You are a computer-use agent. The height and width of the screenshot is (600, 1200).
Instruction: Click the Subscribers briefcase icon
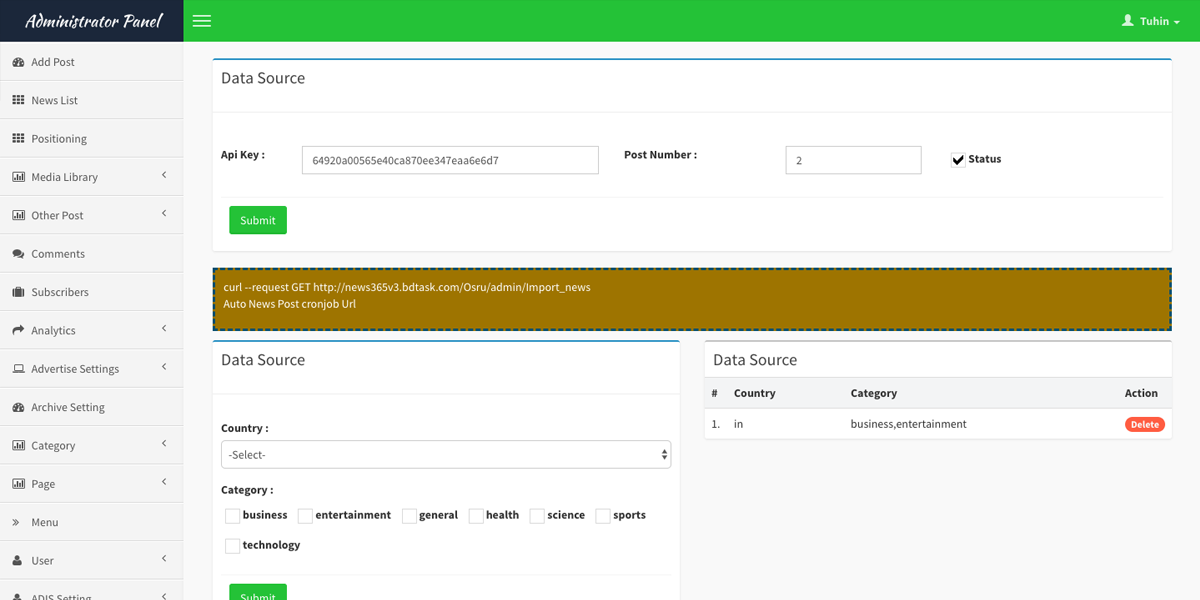(x=18, y=292)
